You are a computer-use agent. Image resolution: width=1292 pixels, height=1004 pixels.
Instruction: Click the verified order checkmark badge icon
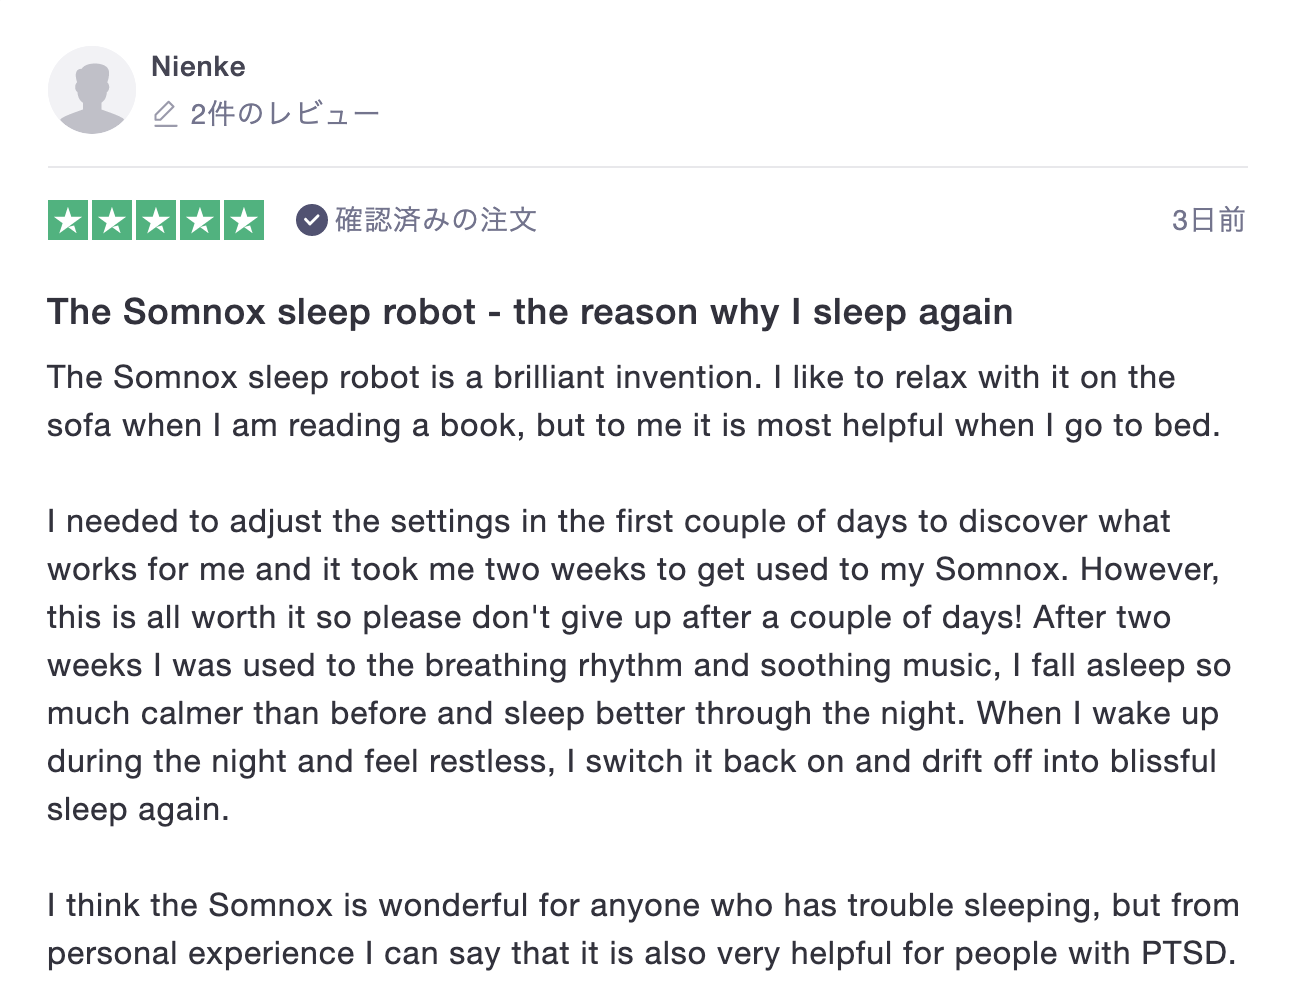(x=312, y=220)
